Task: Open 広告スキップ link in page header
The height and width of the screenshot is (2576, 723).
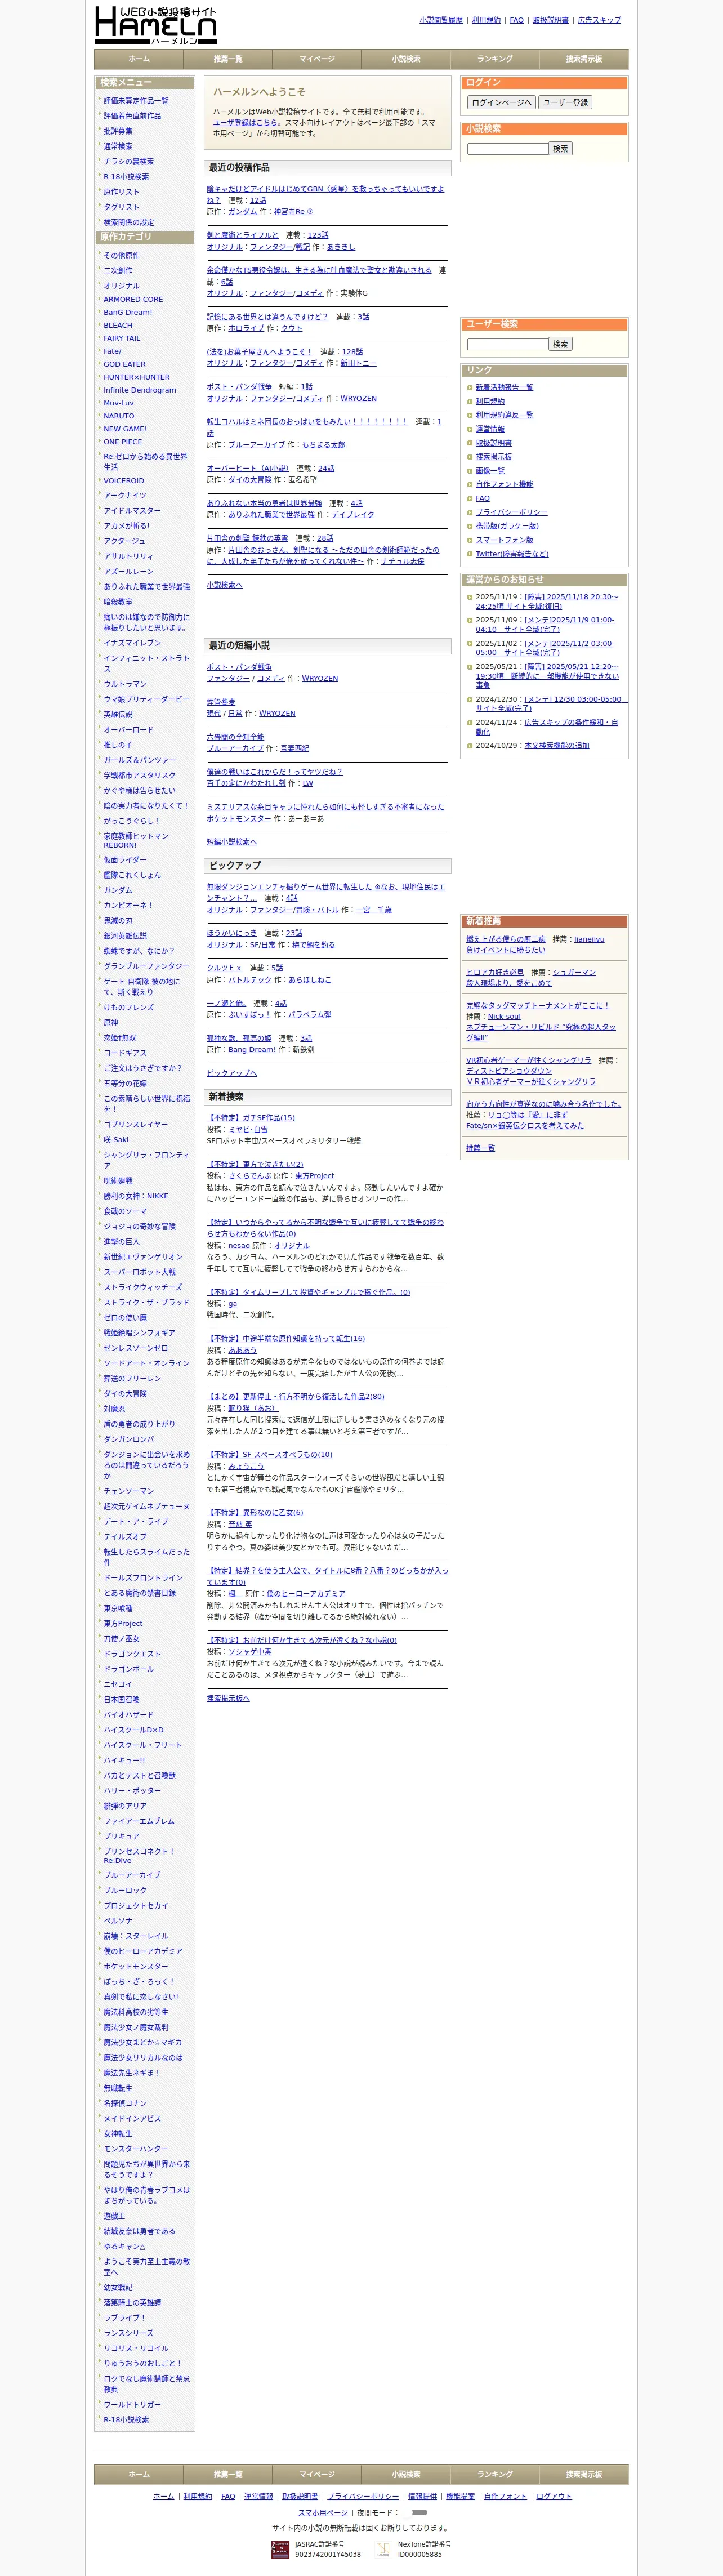Action: click(599, 20)
